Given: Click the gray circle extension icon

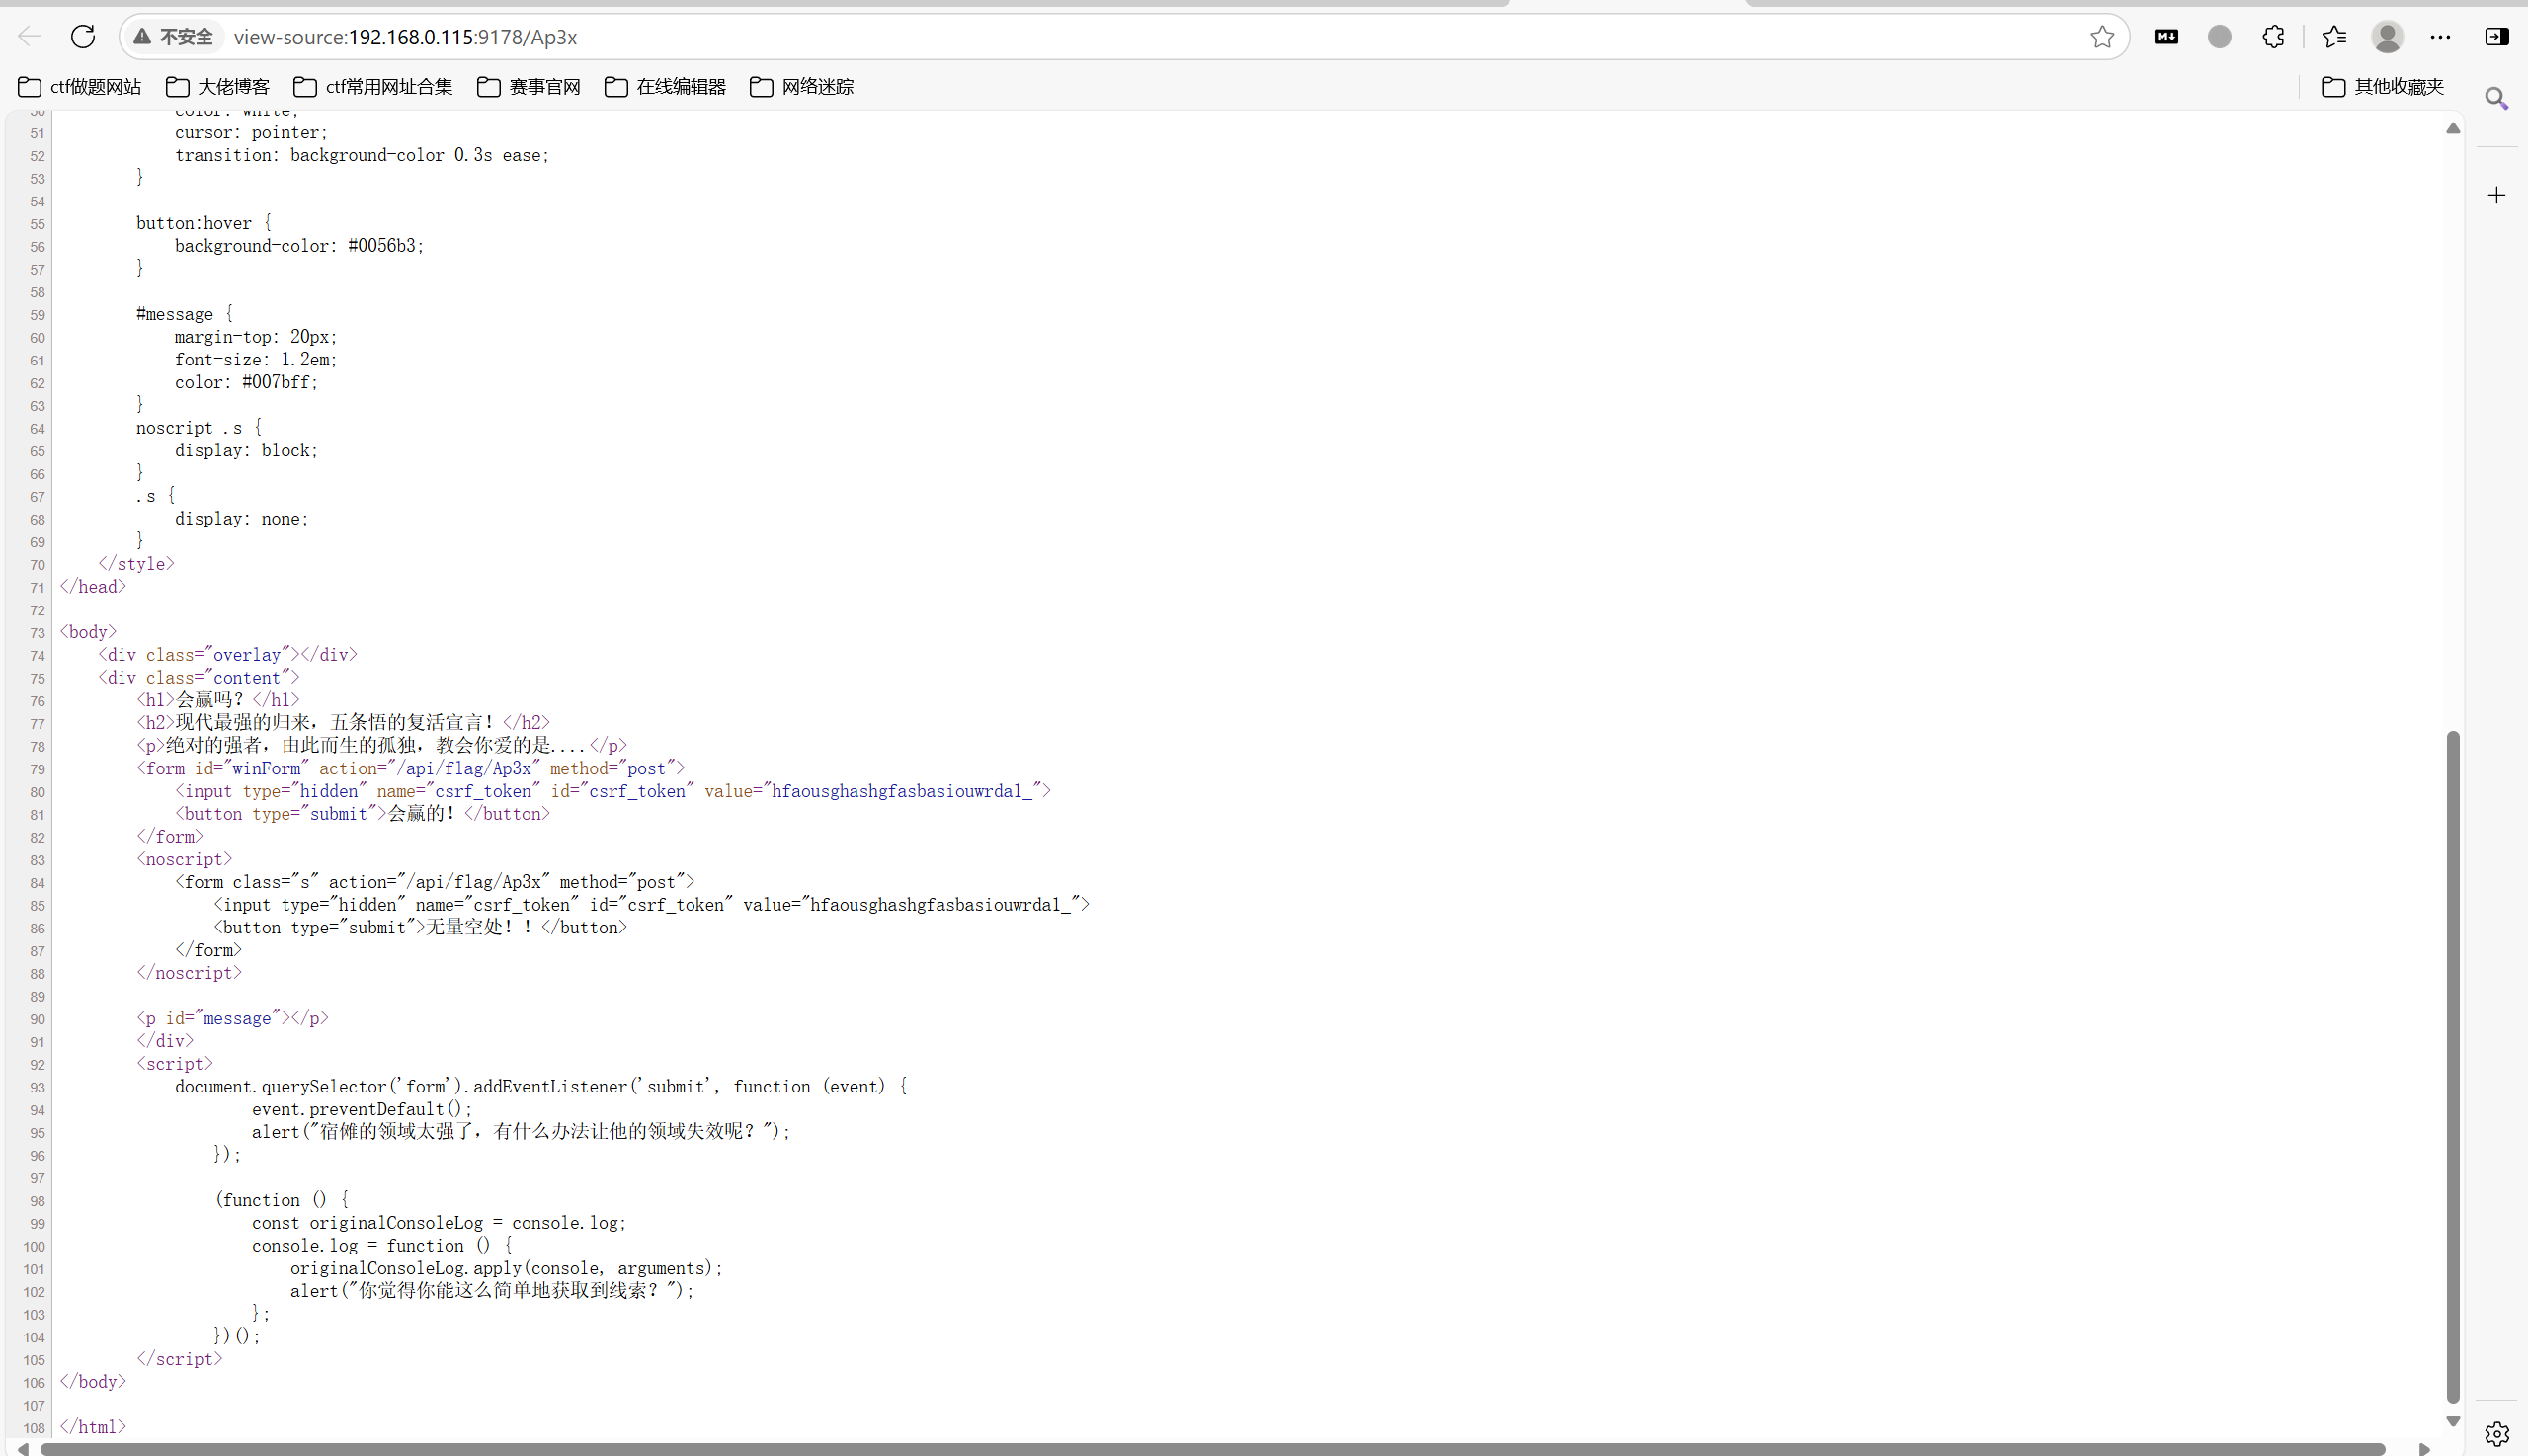Looking at the screenshot, I should pos(2219,37).
